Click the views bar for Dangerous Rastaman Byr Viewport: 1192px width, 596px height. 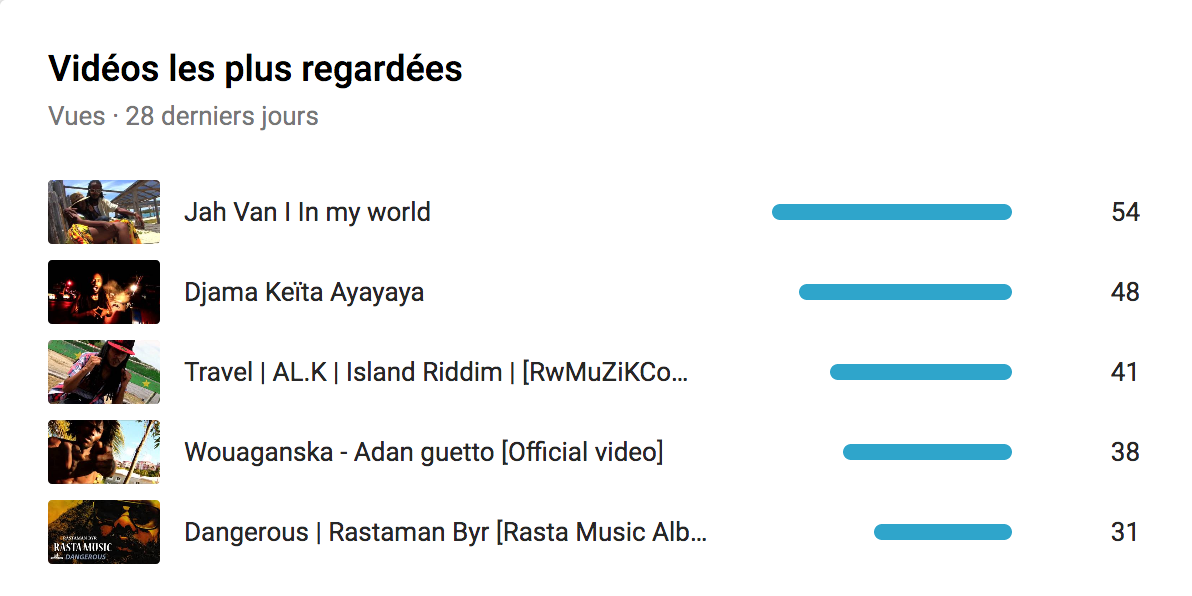(x=942, y=532)
